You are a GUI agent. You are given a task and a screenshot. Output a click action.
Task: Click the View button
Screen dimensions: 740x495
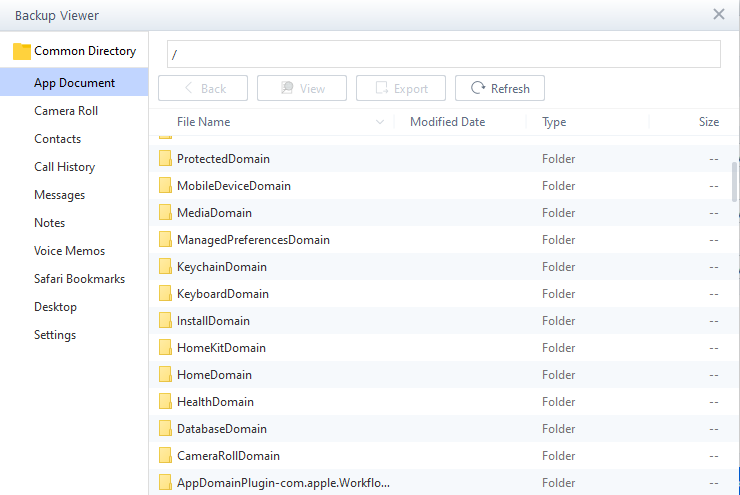pyautogui.click(x=302, y=88)
